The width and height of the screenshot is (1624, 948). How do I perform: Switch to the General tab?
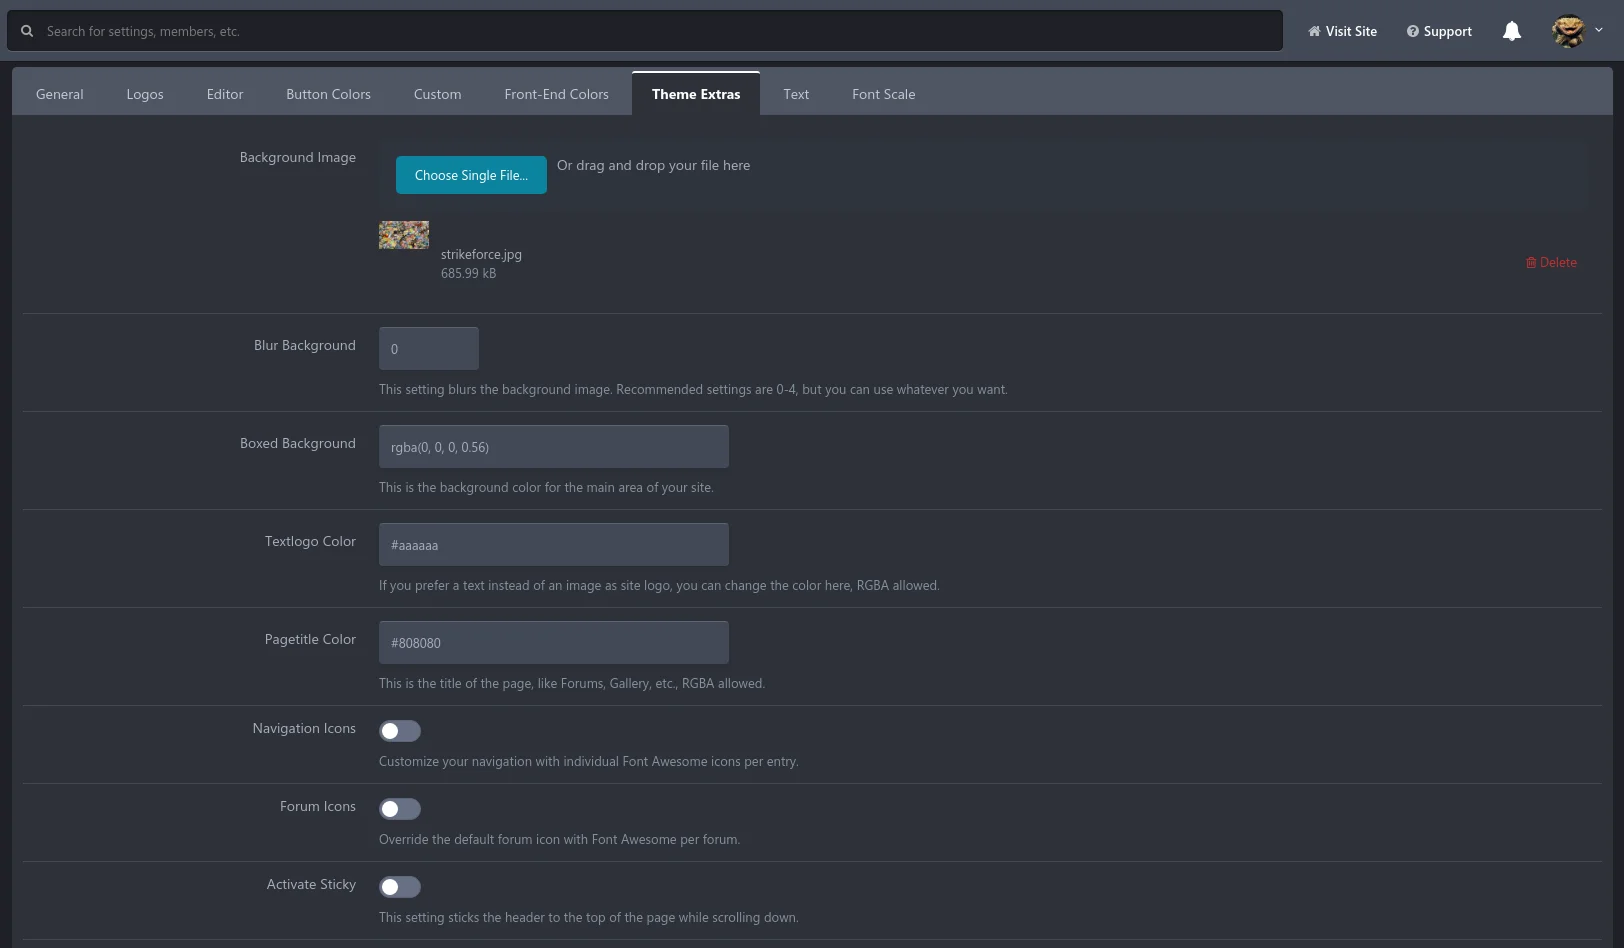pyautogui.click(x=60, y=94)
